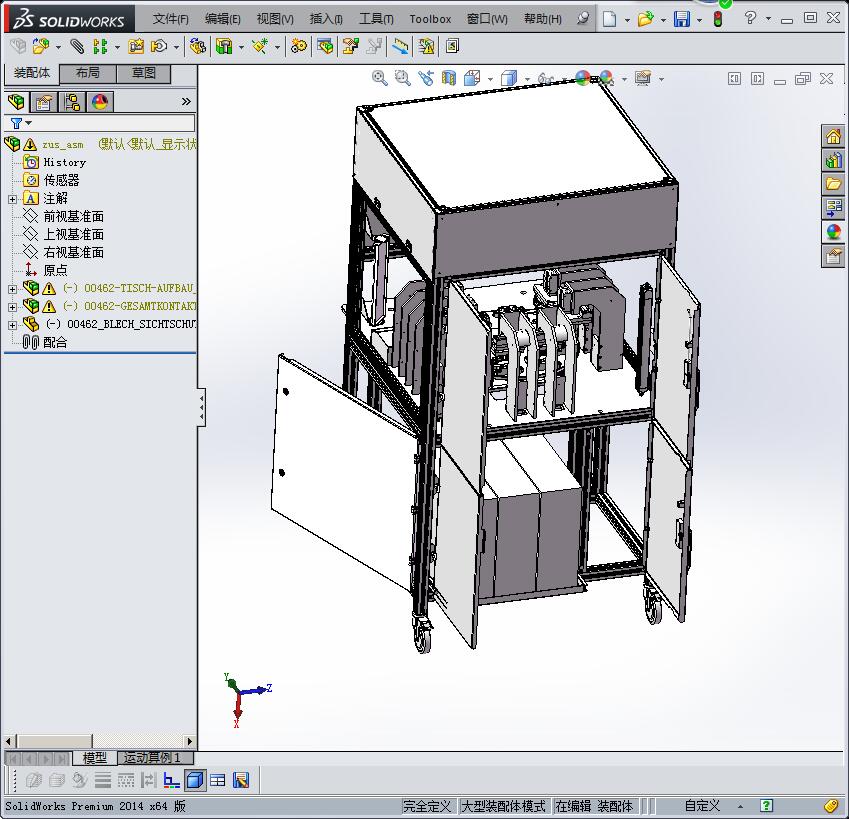Open the 视图(V) View menu
Viewport: 849px width, 819px height.
coord(275,19)
